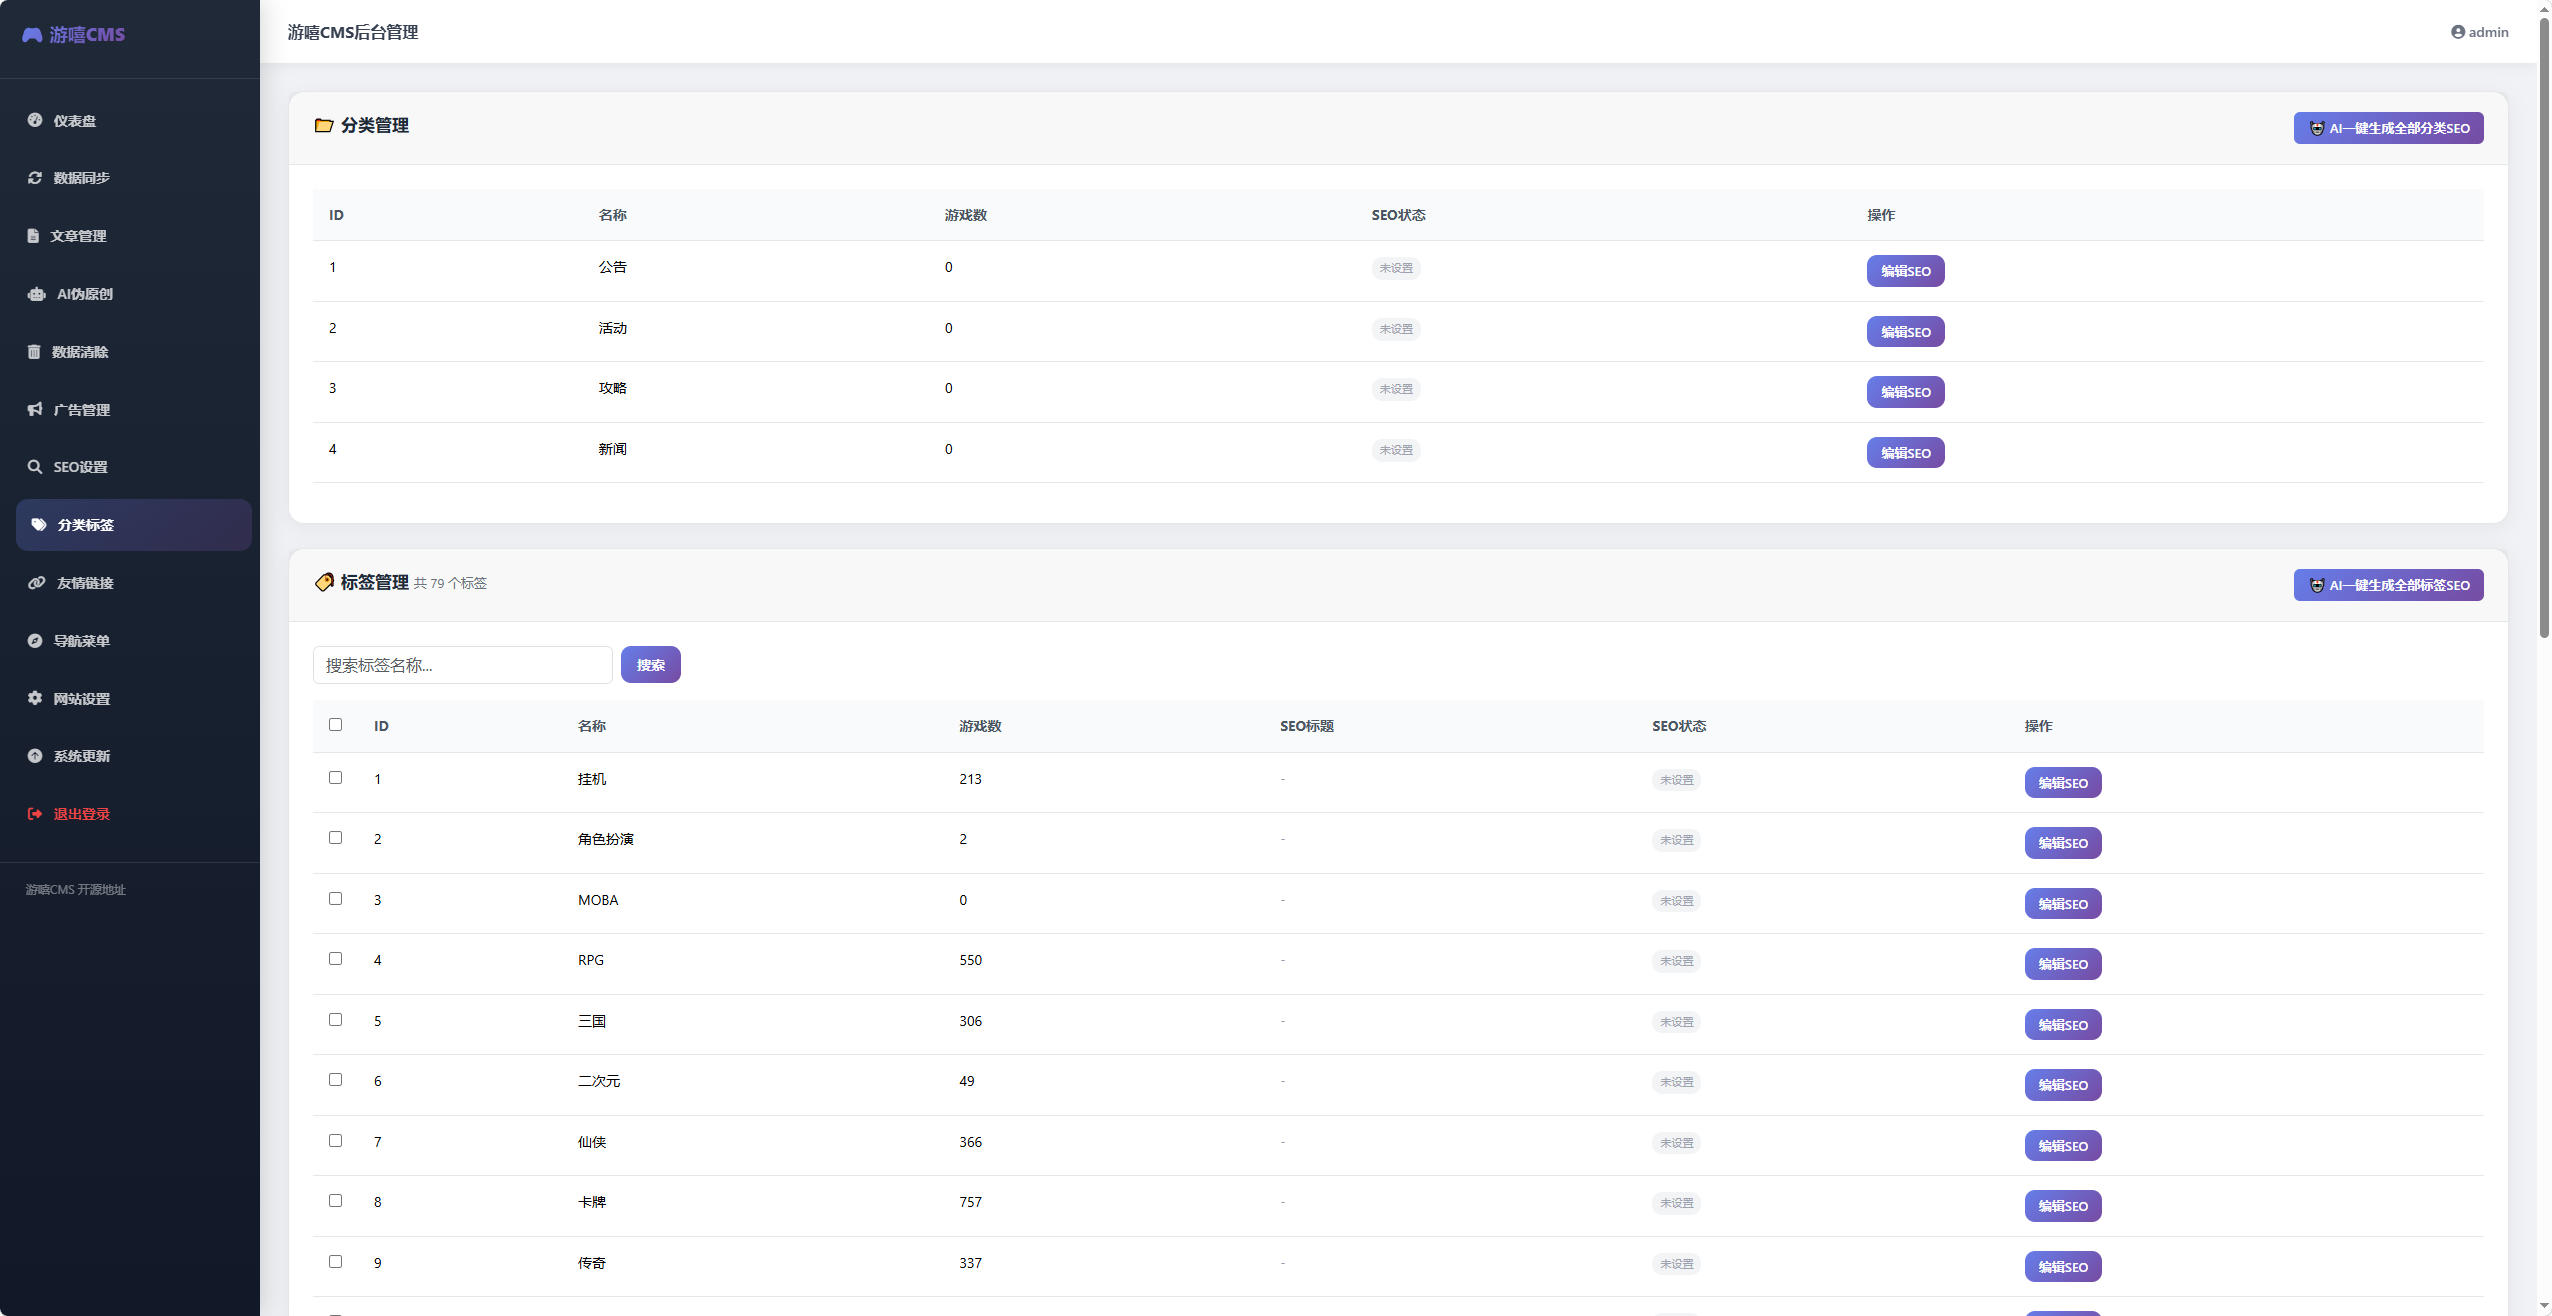Screen dimensions: 2552x1316
Task: Click the SEO设置 magnifier icon
Action: tap(35, 467)
